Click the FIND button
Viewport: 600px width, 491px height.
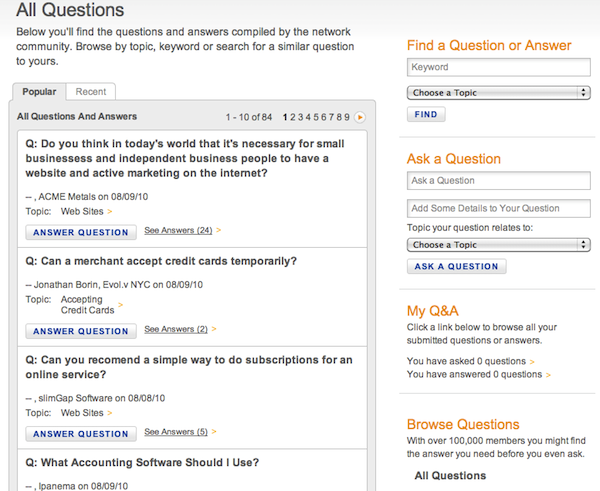(426, 114)
